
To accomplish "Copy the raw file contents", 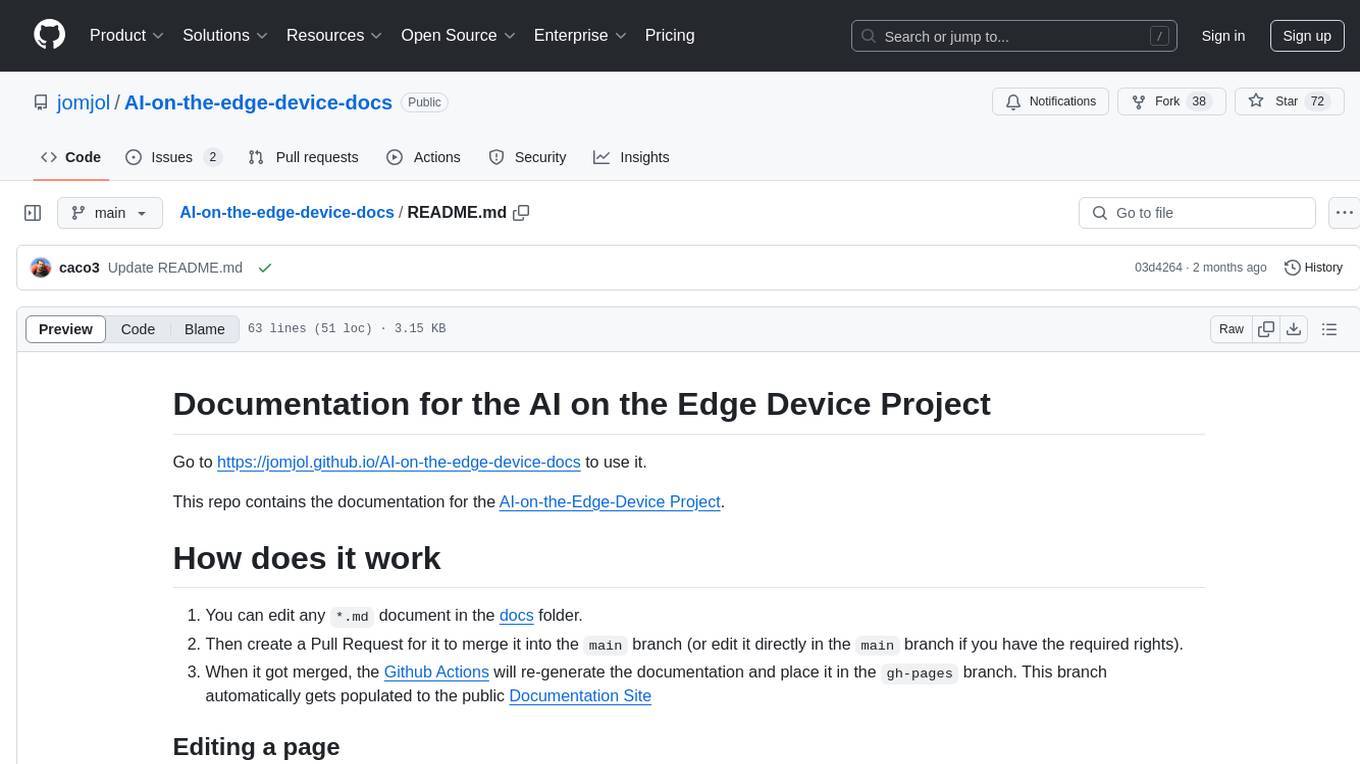I will coord(1266,329).
